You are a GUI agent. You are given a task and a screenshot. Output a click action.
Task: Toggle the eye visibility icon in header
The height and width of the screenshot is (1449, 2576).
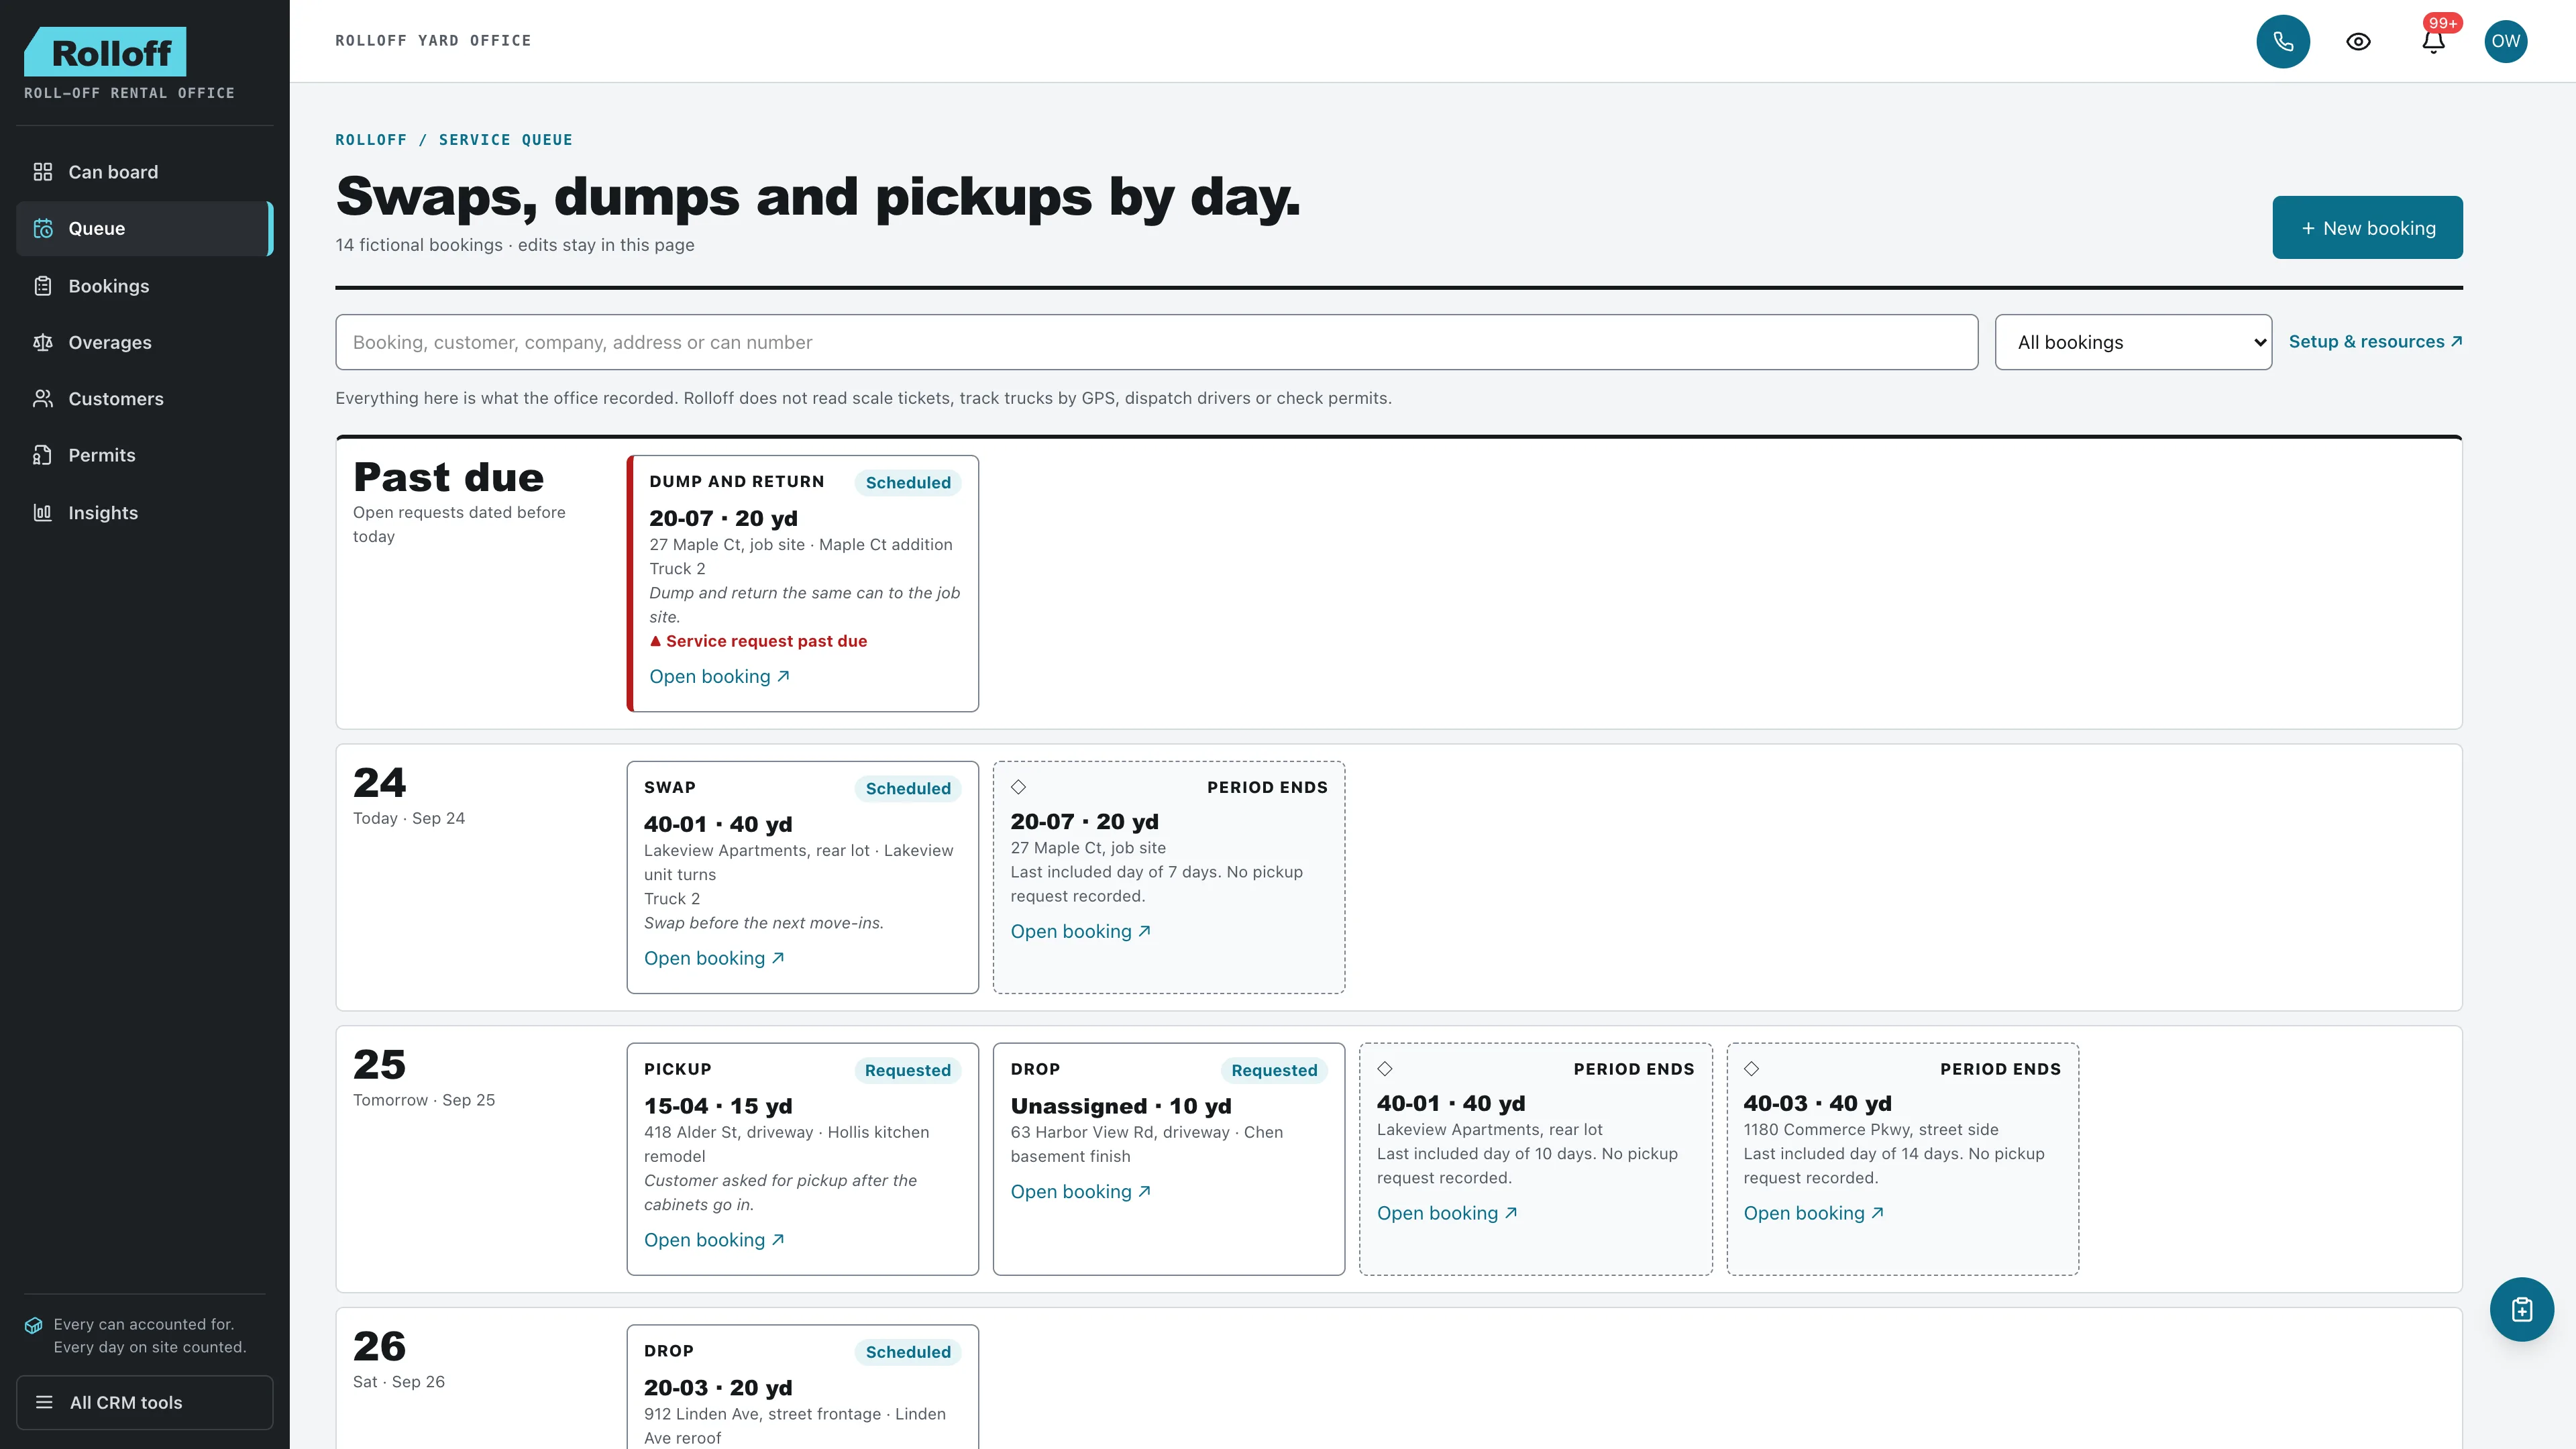pyautogui.click(x=2358, y=41)
